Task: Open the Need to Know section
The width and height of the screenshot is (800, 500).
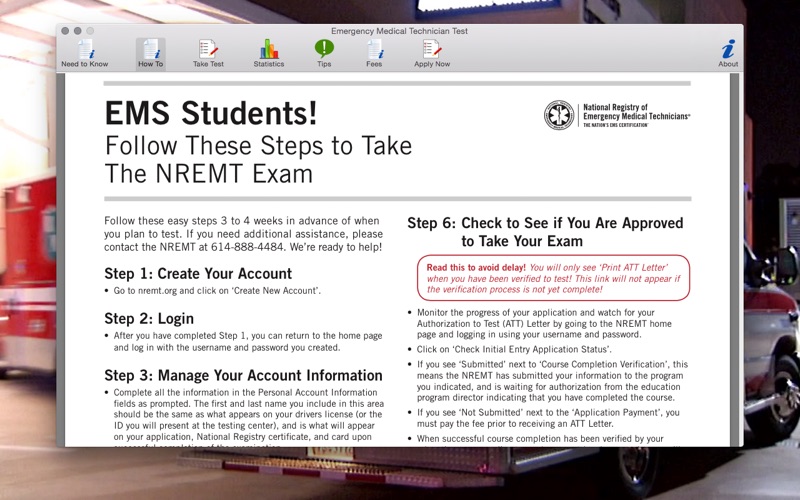Action: click(x=85, y=54)
